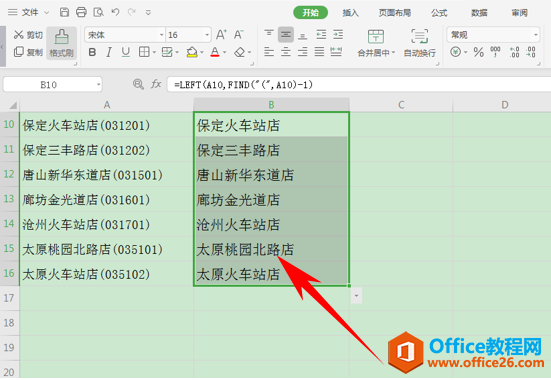Screen dimensions: 551x380
Task: Open the hamburger menu next to 文件
Action: pyautogui.click(x=13, y=12)
